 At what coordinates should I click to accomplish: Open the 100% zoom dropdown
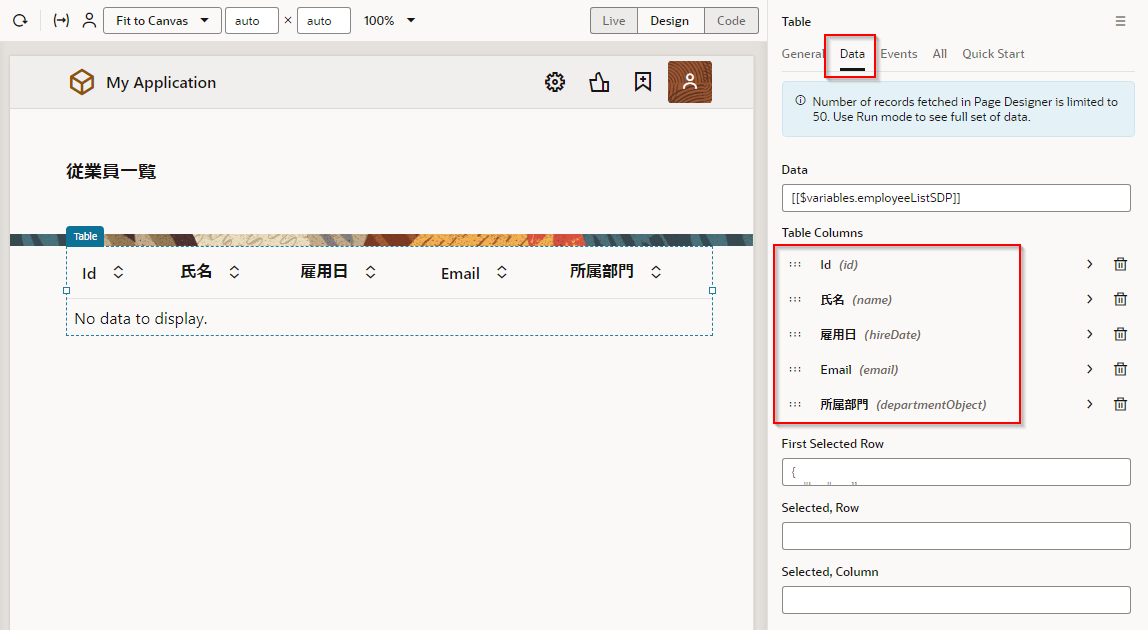pyautogui.click(x=389, y=21)
